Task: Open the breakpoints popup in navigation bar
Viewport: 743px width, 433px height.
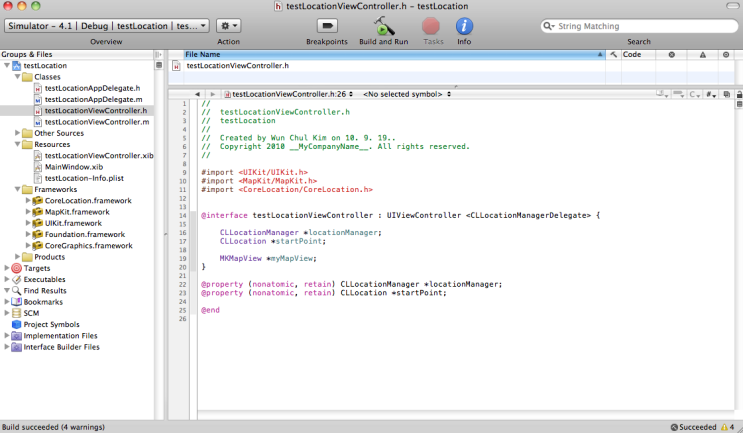Action: (679, 94)
